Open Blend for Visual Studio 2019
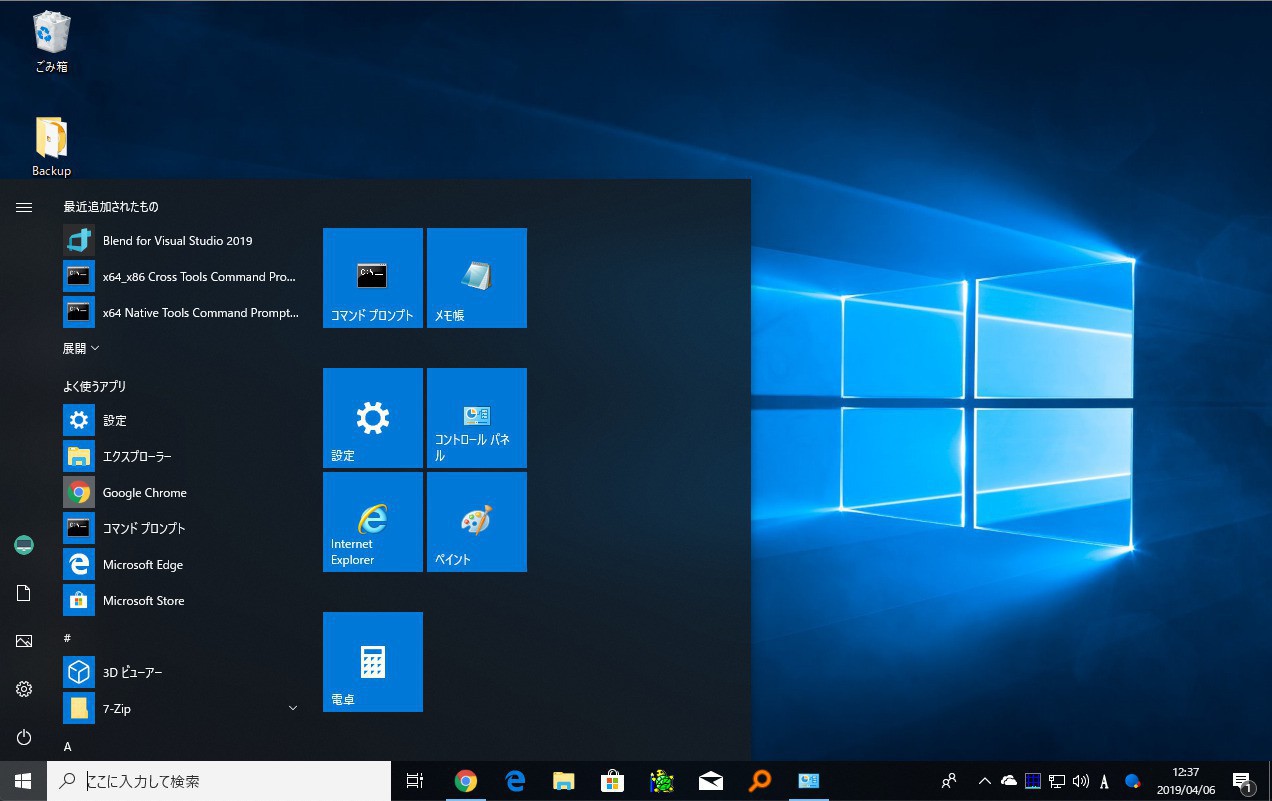 pos(177,241)
